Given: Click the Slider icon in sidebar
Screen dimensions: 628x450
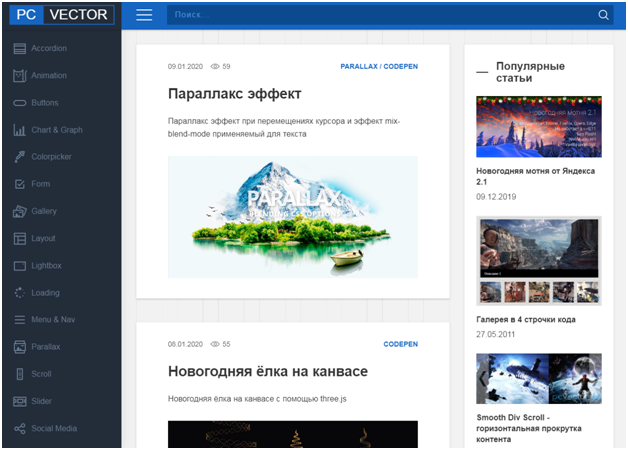Looking at the screenshot, I should click(x=19, y=402).
